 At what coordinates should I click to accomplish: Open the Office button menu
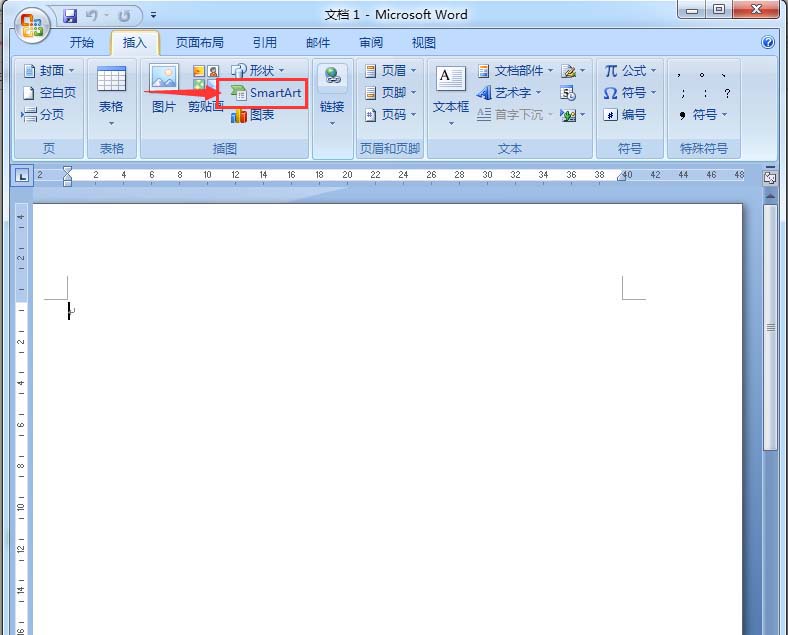pyautogui.click(x=32, y=25)
